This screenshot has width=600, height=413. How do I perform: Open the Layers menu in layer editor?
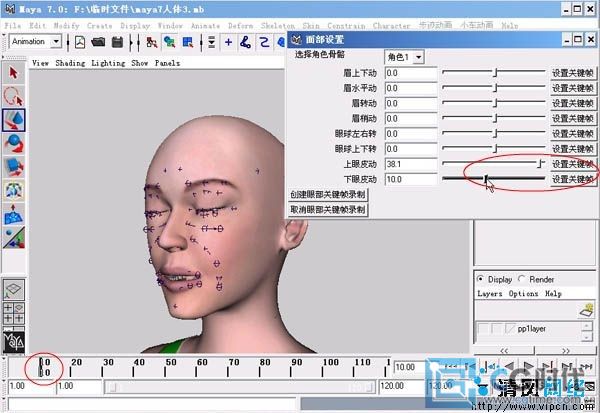tap(490, 294)
